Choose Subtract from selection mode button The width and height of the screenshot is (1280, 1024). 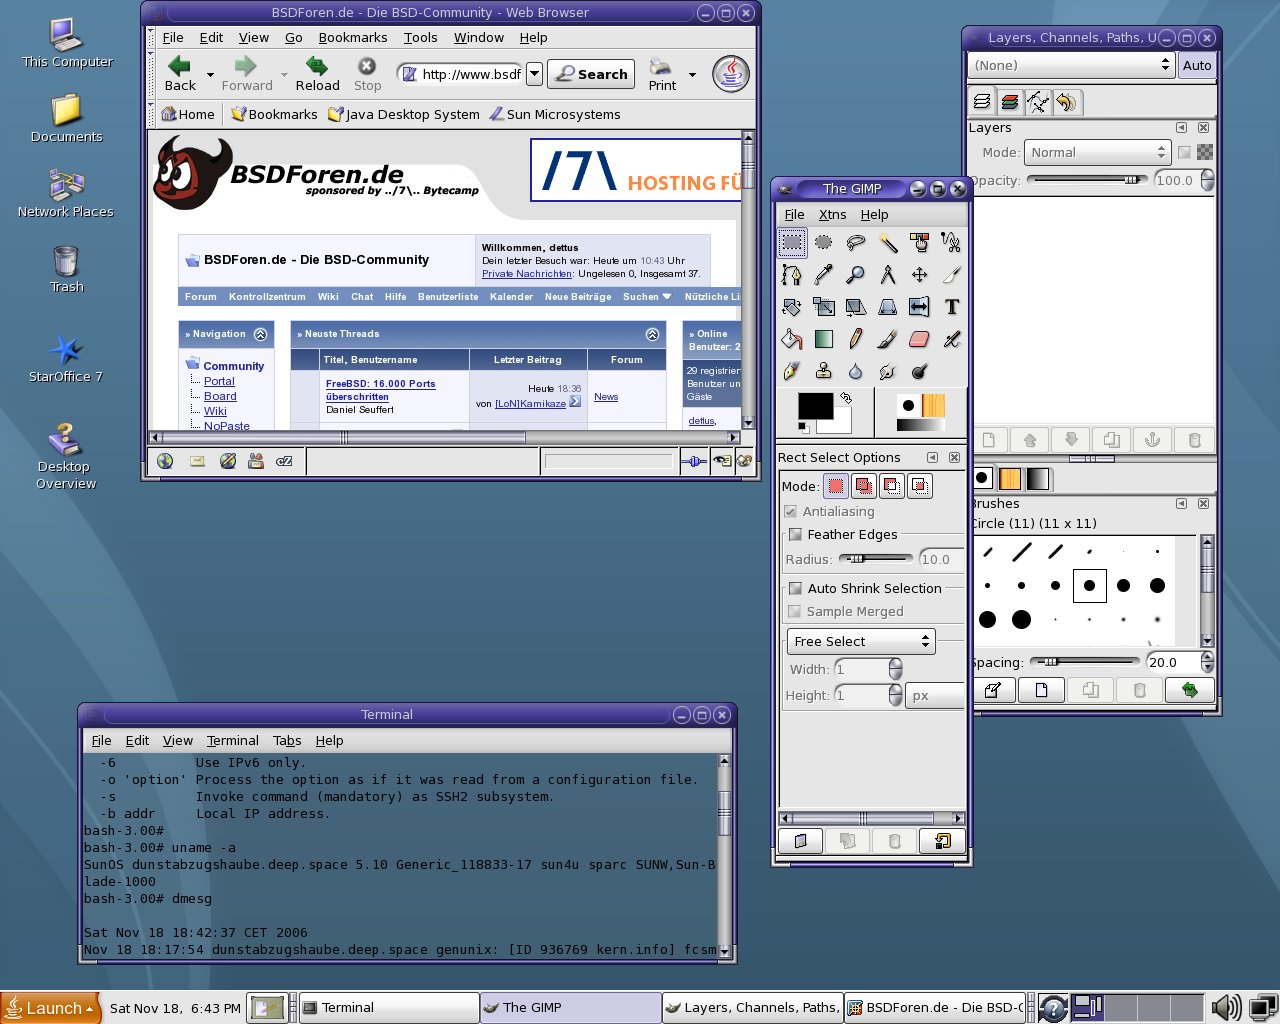tap(892, 486)
